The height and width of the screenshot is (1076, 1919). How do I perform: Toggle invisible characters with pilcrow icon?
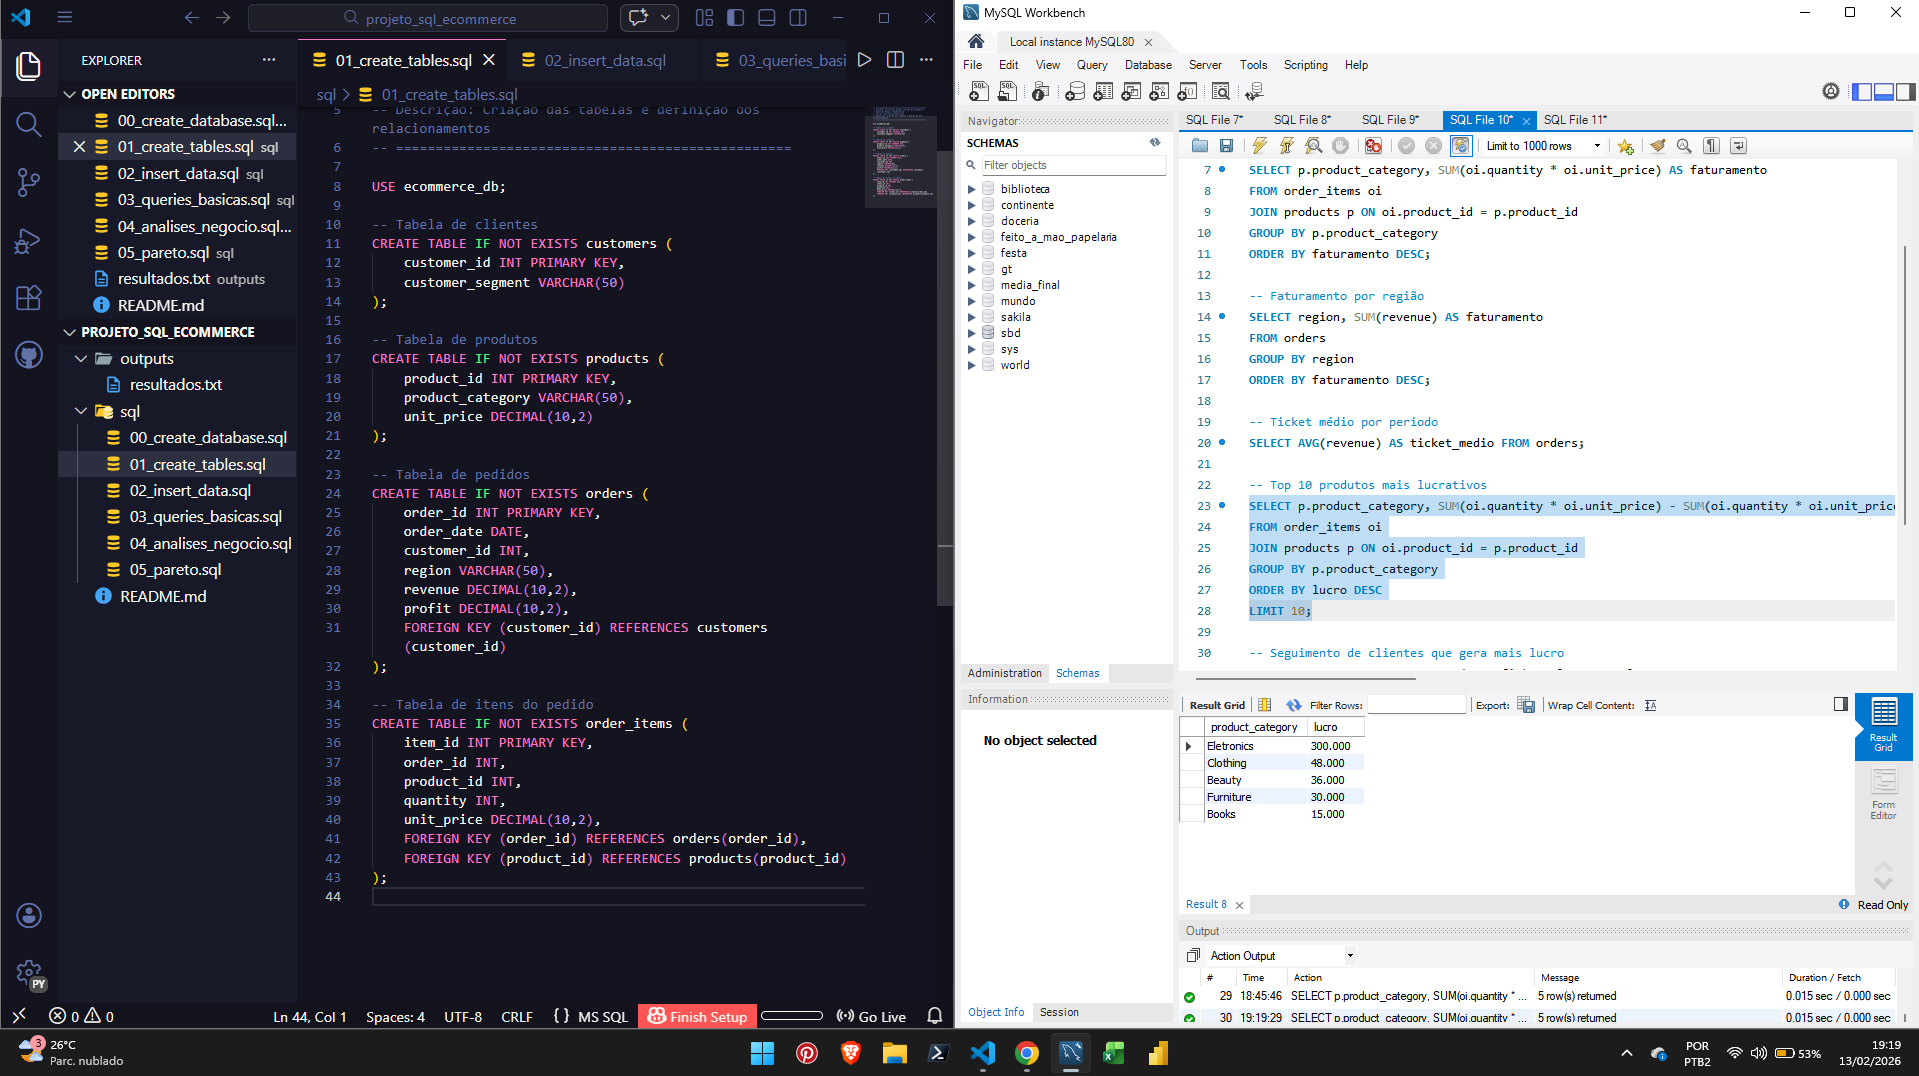point(1711,146)
